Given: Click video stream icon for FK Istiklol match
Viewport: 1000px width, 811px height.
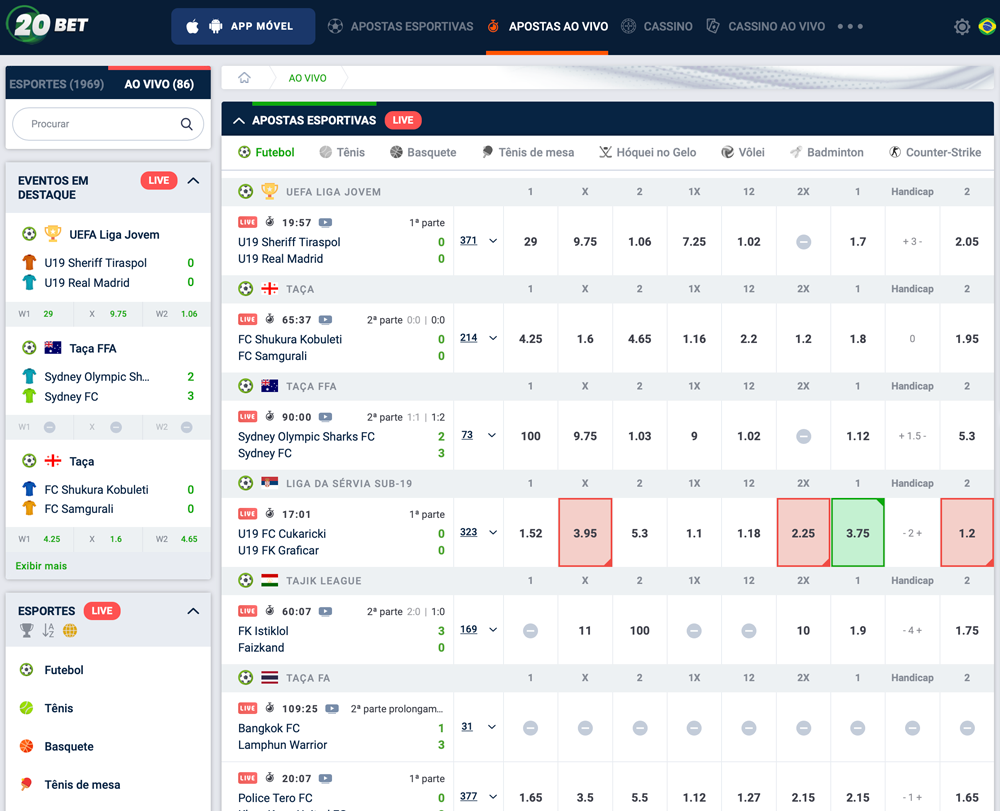Looking at the screenshot, I should (x=325, y=611).
